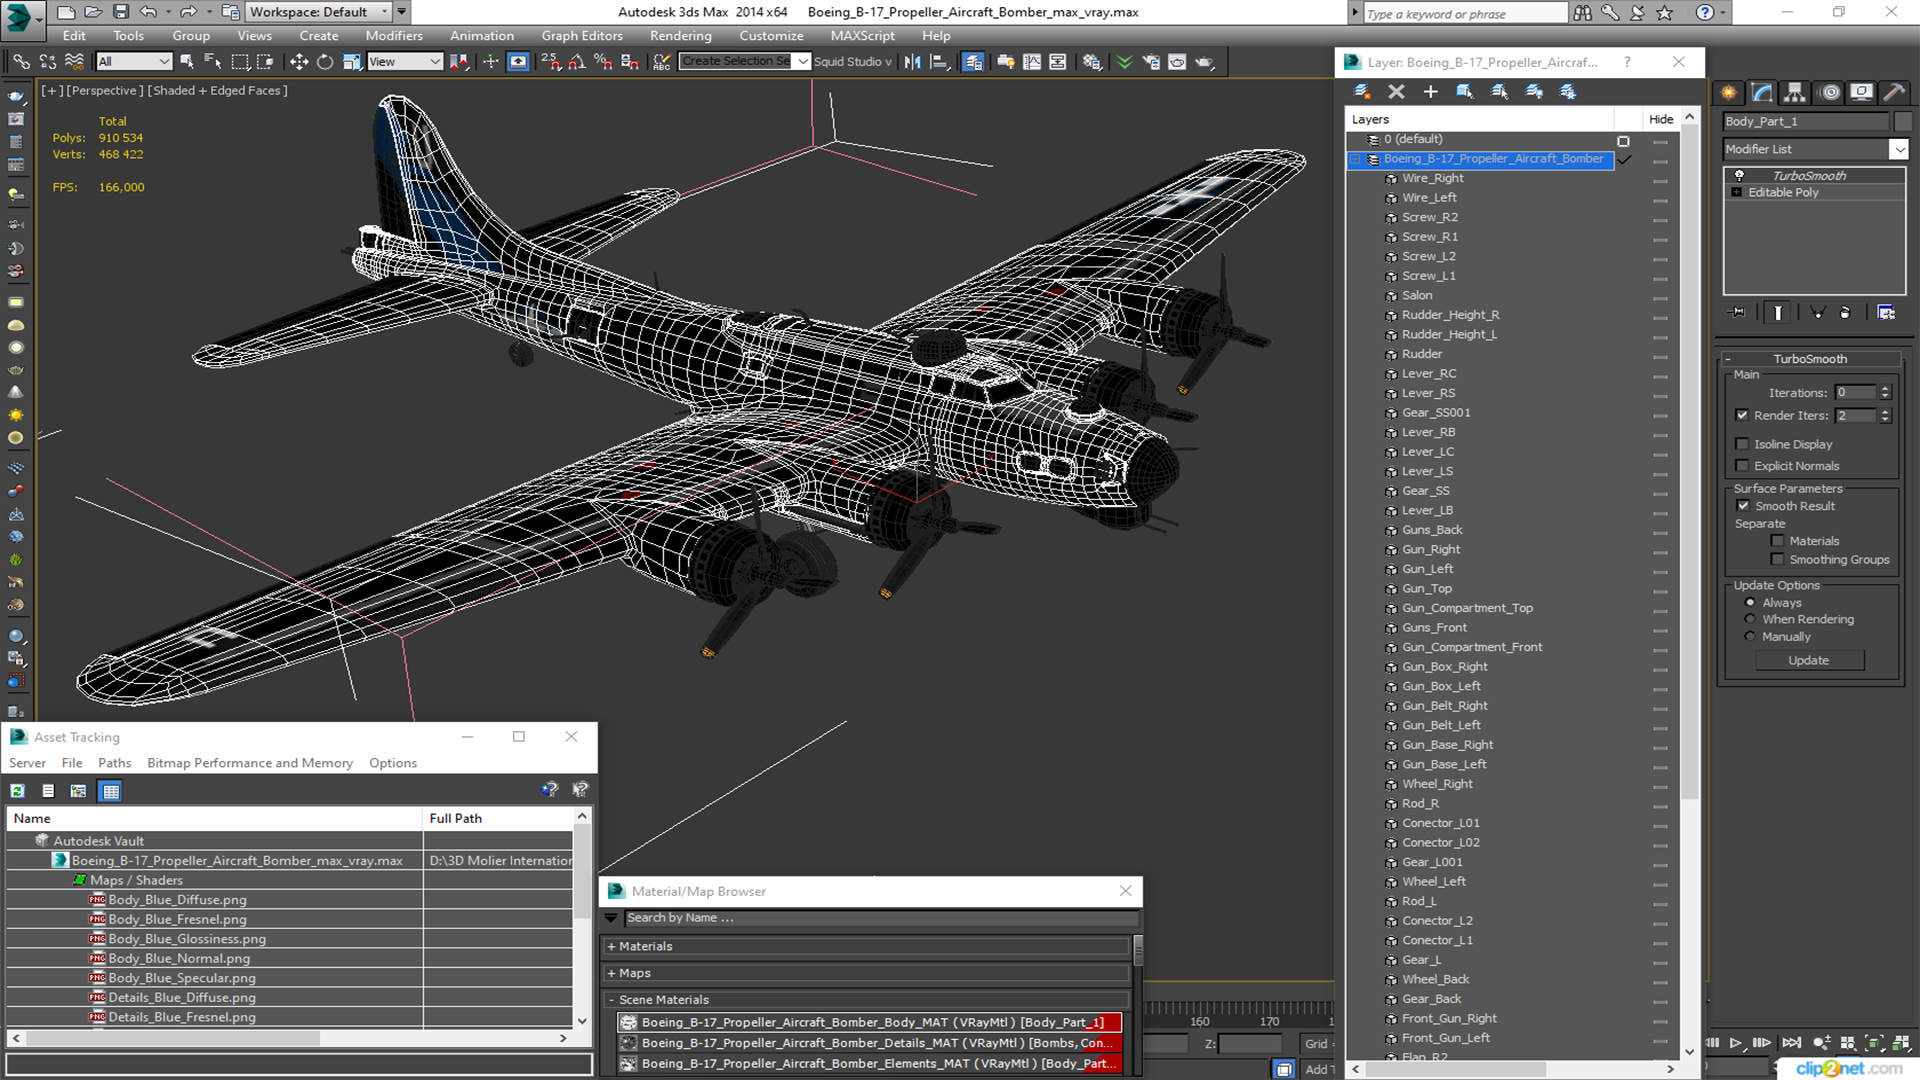Open Select by Name dialog icon
The image size is (1920, 1080).
(212, 62)
